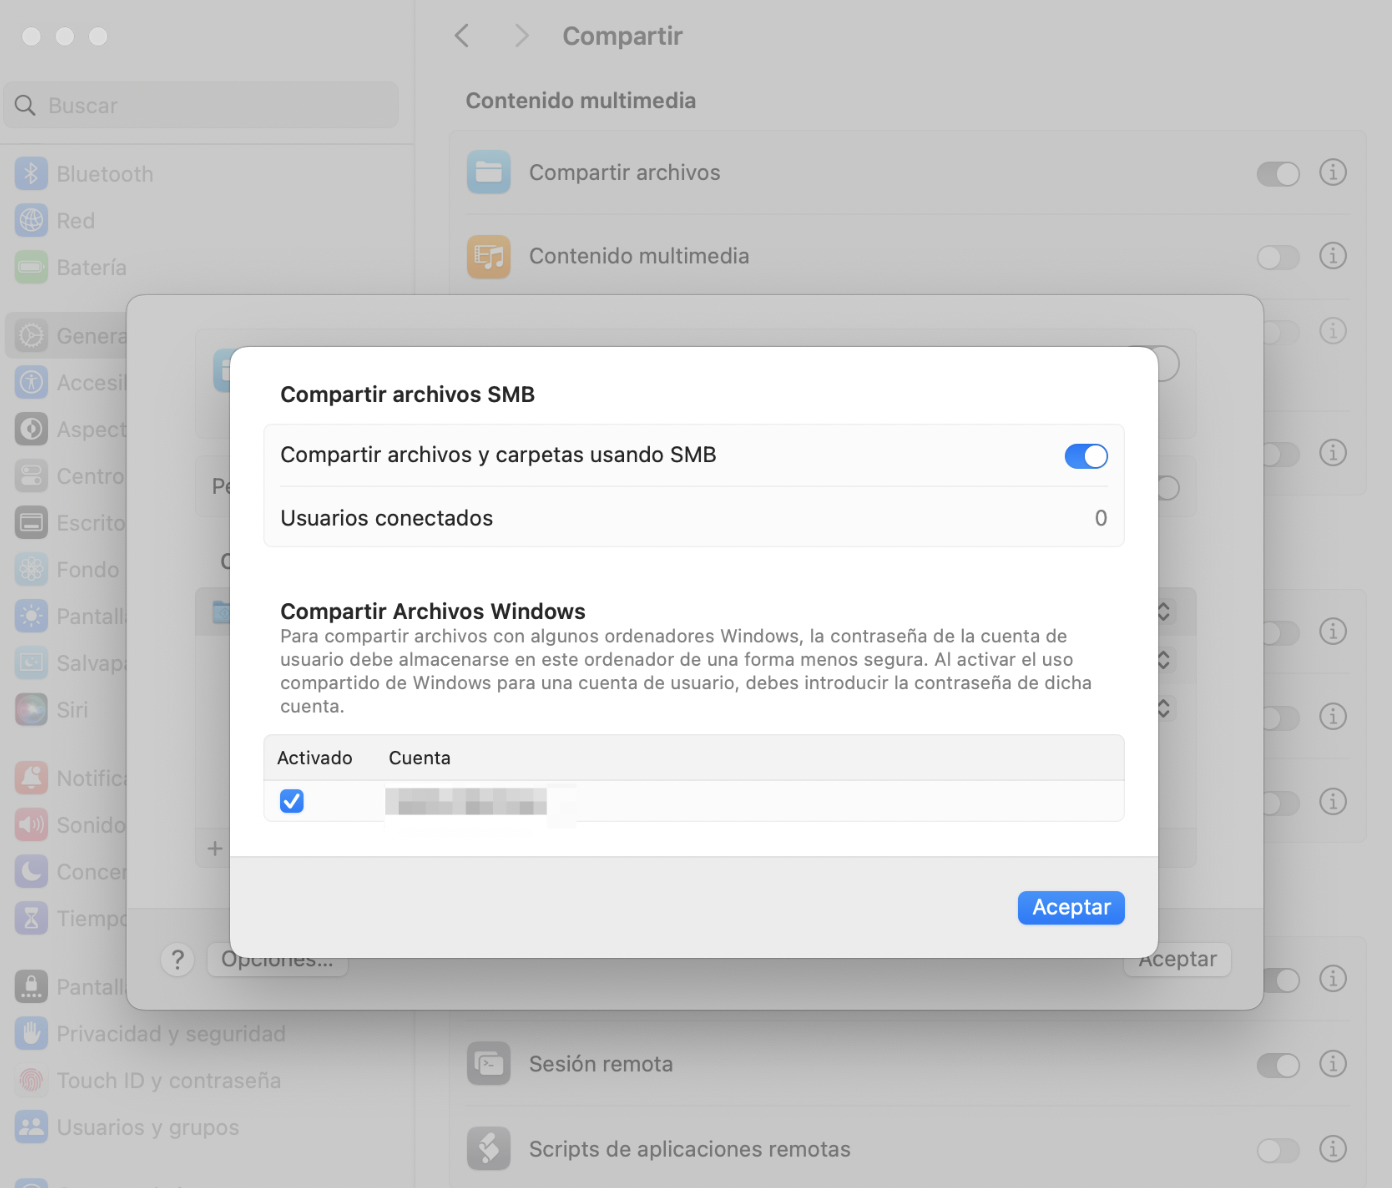This screenshot has height=1188, width=1392.
Task: Toggle SMB file and folder sharing switch
Action: click(x=1086, y=456)
